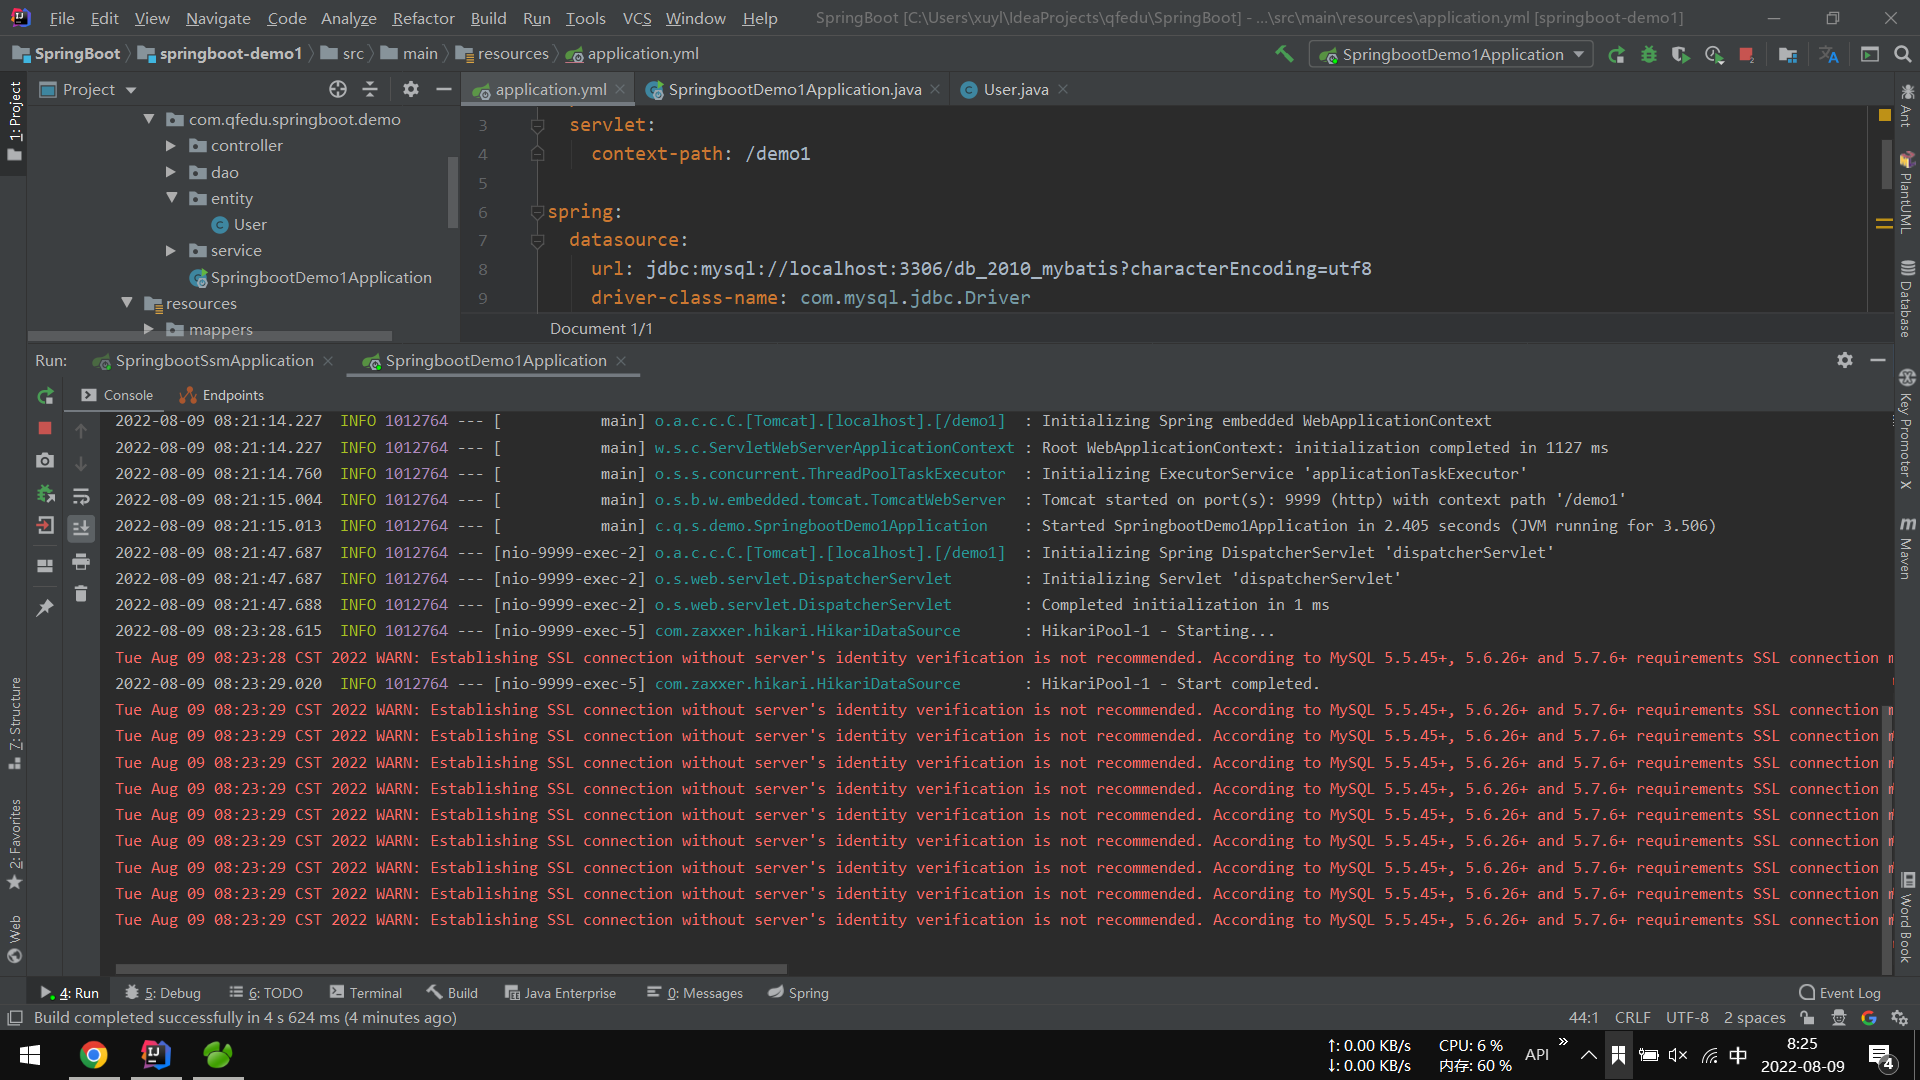Viewport: 1920px width, 1080px height.
Task: Open the Refactor menu
Action: pyautogui.click(x=423, y=18)
